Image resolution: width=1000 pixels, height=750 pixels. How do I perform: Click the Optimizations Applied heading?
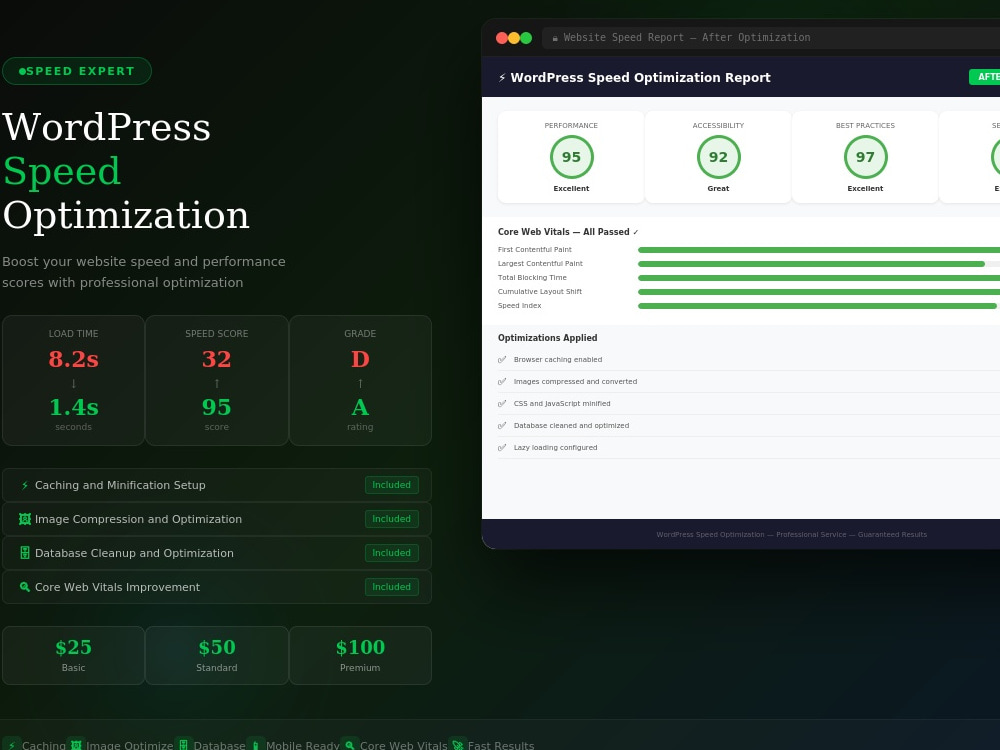548,338
